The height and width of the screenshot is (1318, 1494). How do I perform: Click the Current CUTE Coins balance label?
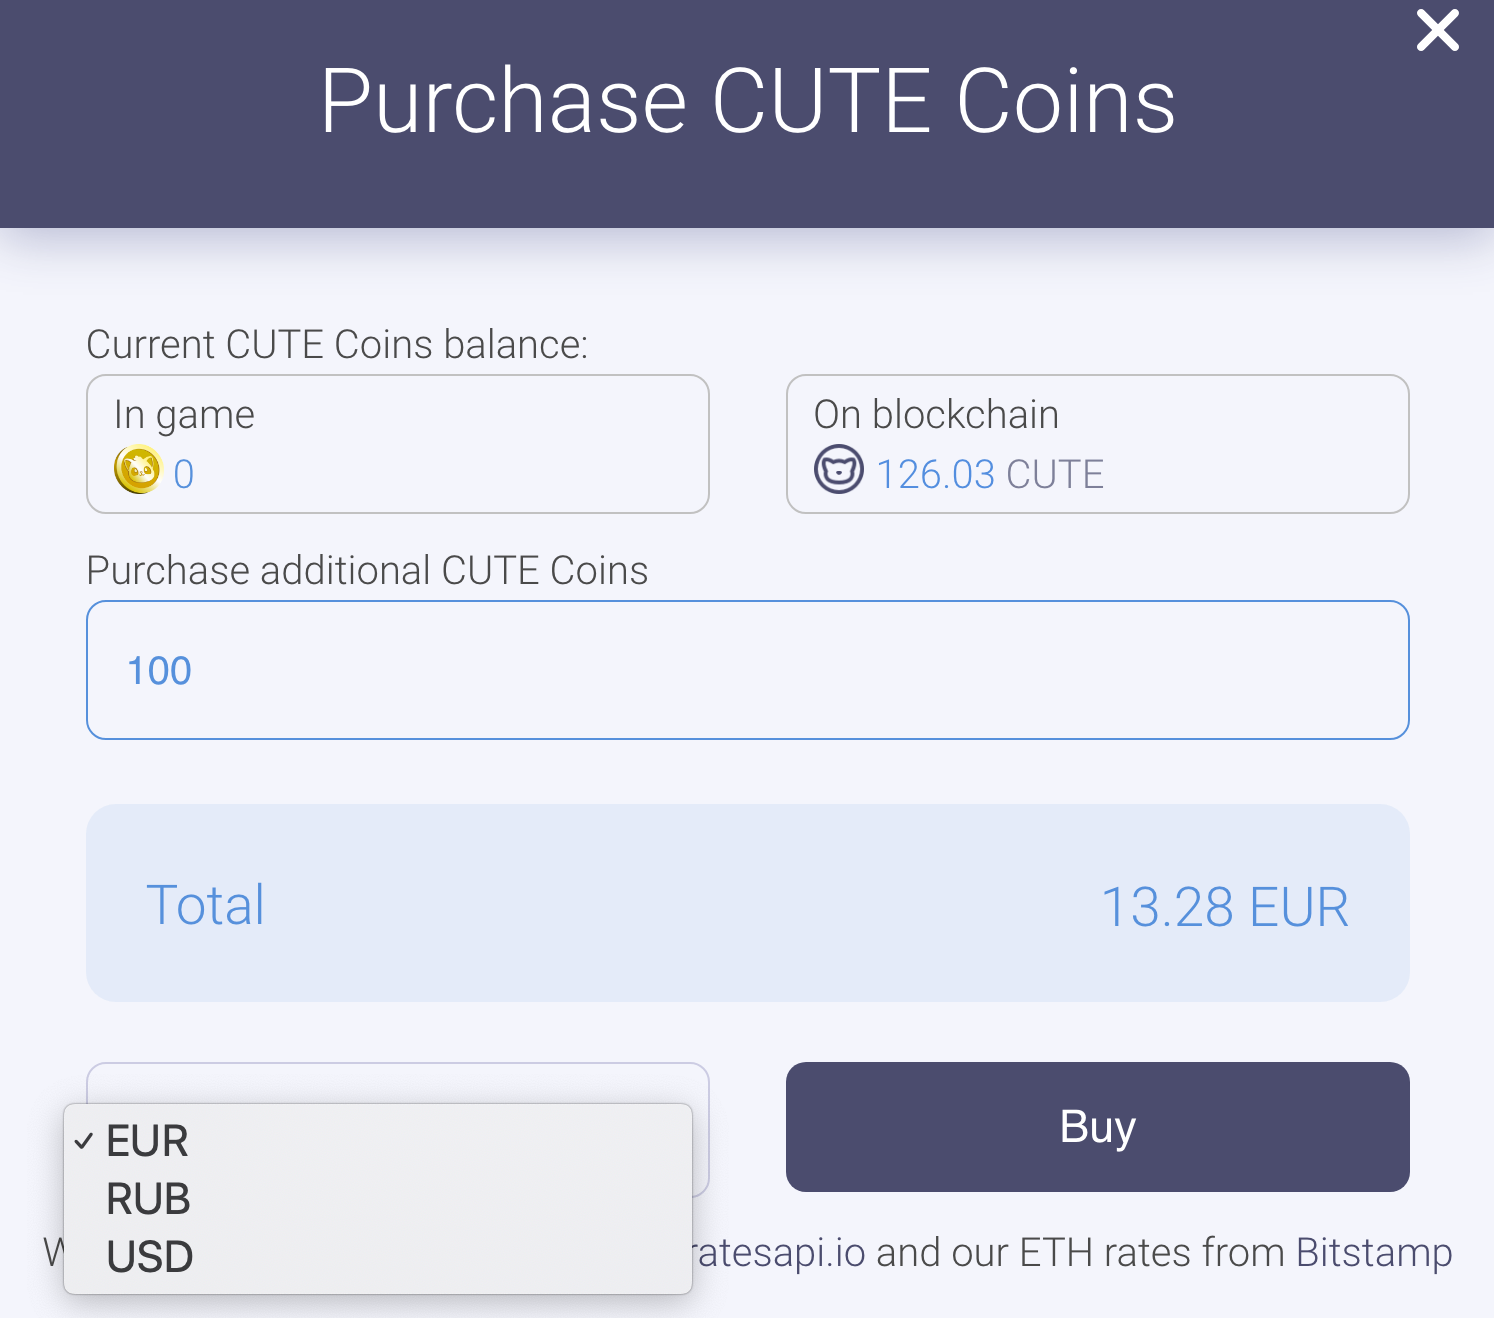(x=337, y=344)
